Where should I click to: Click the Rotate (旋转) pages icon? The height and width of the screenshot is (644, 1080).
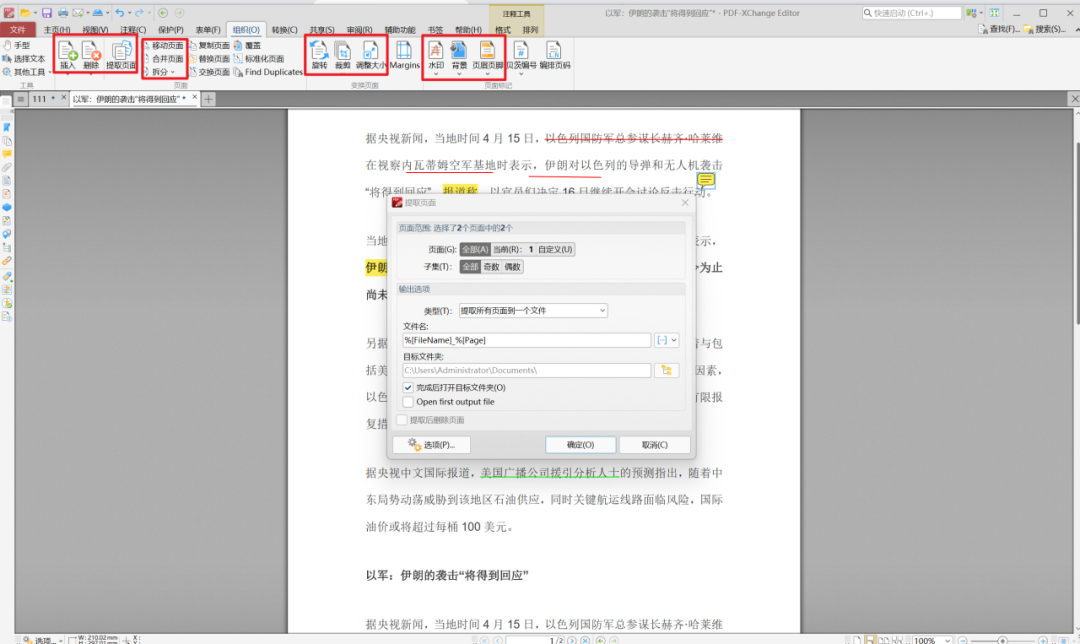click(x=319, y=54)
